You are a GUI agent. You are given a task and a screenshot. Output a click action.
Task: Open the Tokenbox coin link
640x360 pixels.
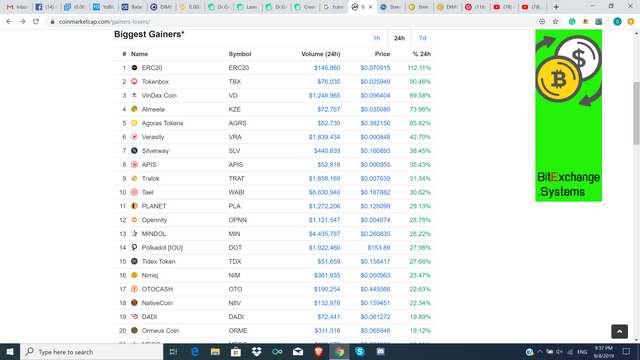[155, 82]
